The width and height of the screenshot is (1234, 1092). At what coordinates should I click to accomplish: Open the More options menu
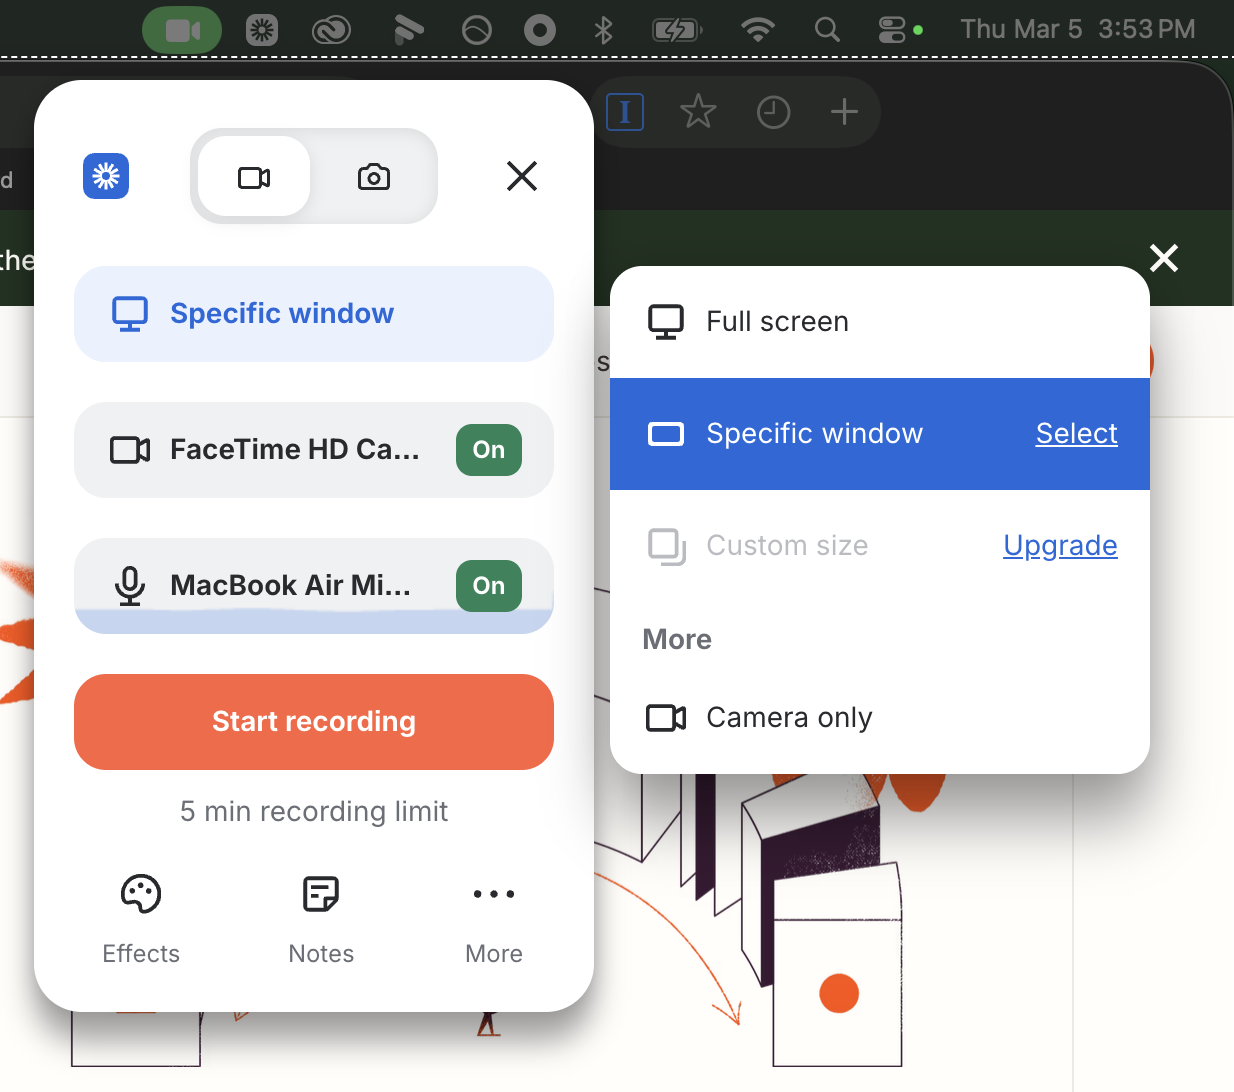coord(493,918)
